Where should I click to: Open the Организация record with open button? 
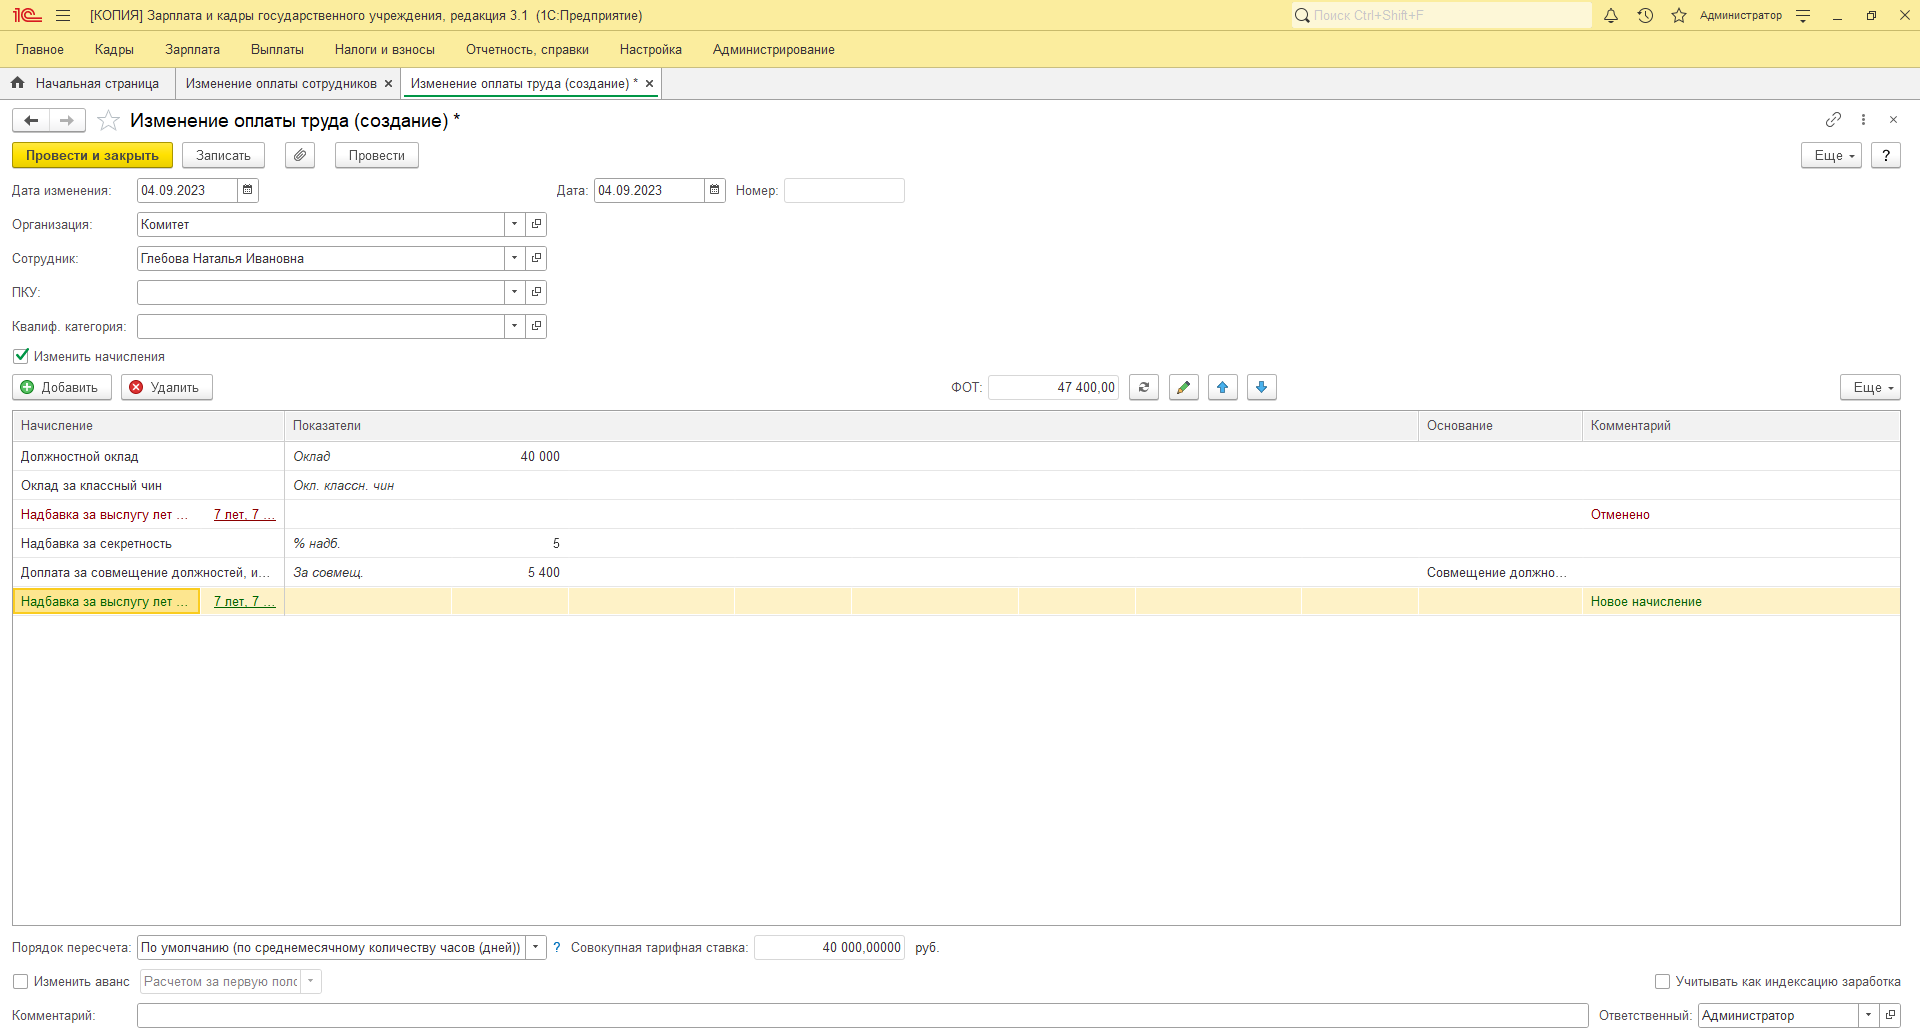536,225
